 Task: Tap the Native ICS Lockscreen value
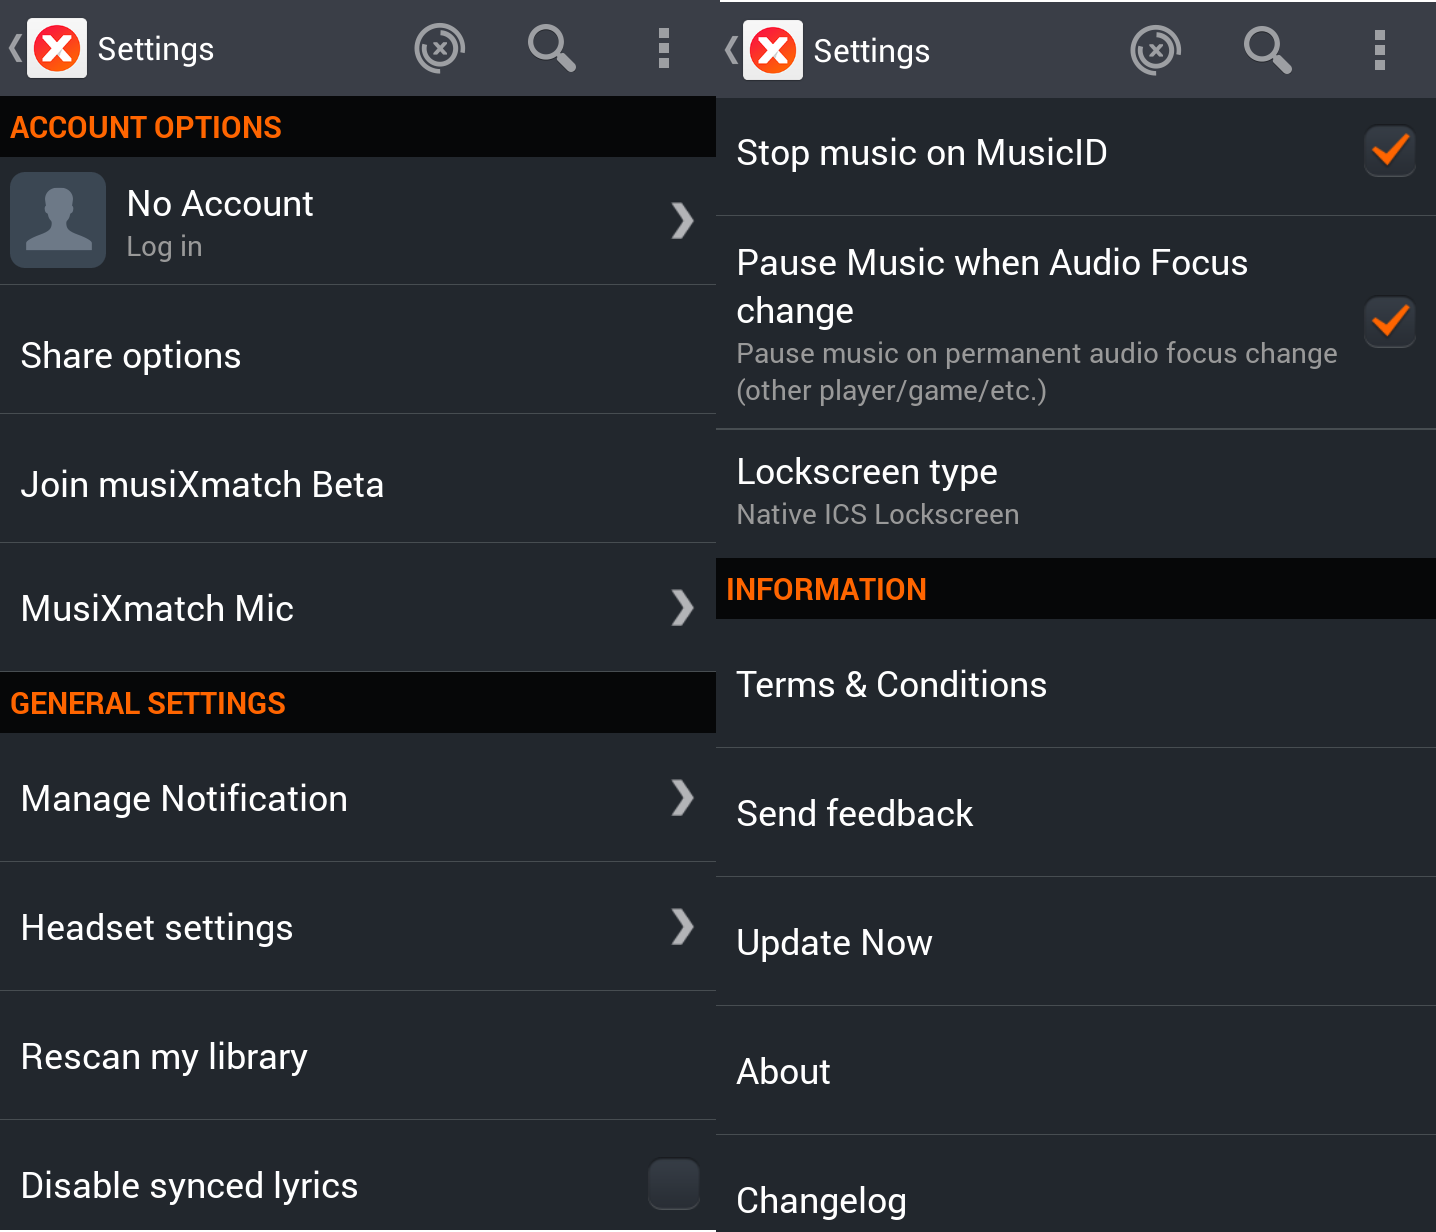pos(878,514)
